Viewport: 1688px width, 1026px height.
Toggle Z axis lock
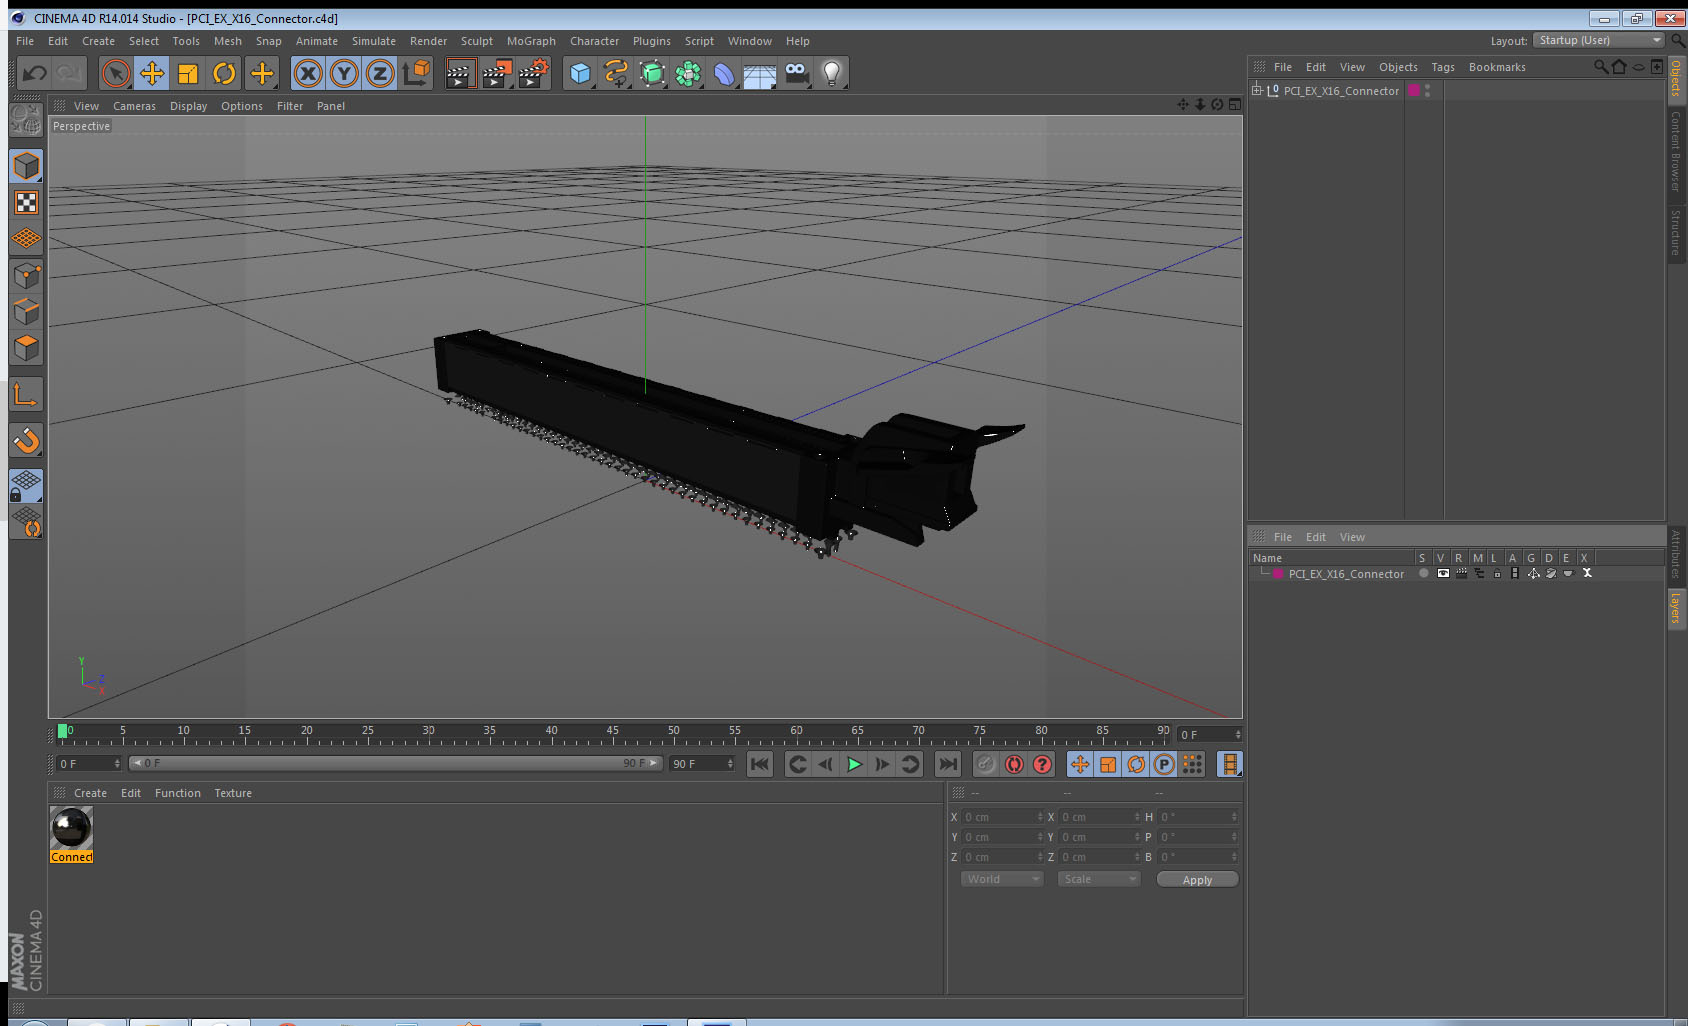pyautogui.click(x=380, y=73)
